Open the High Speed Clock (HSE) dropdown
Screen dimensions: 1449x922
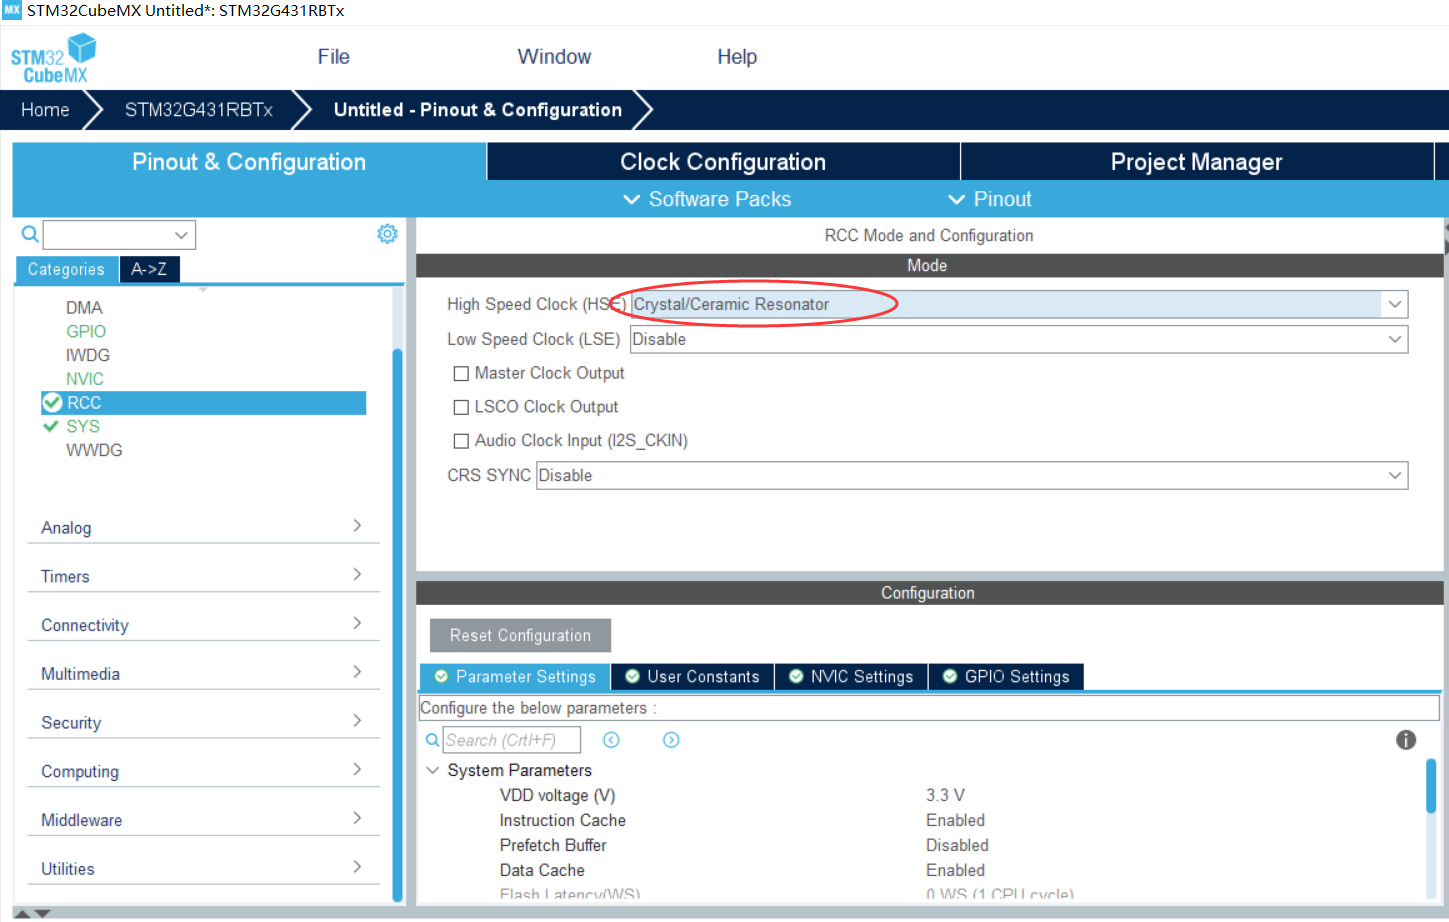[x=1395, y=304]
